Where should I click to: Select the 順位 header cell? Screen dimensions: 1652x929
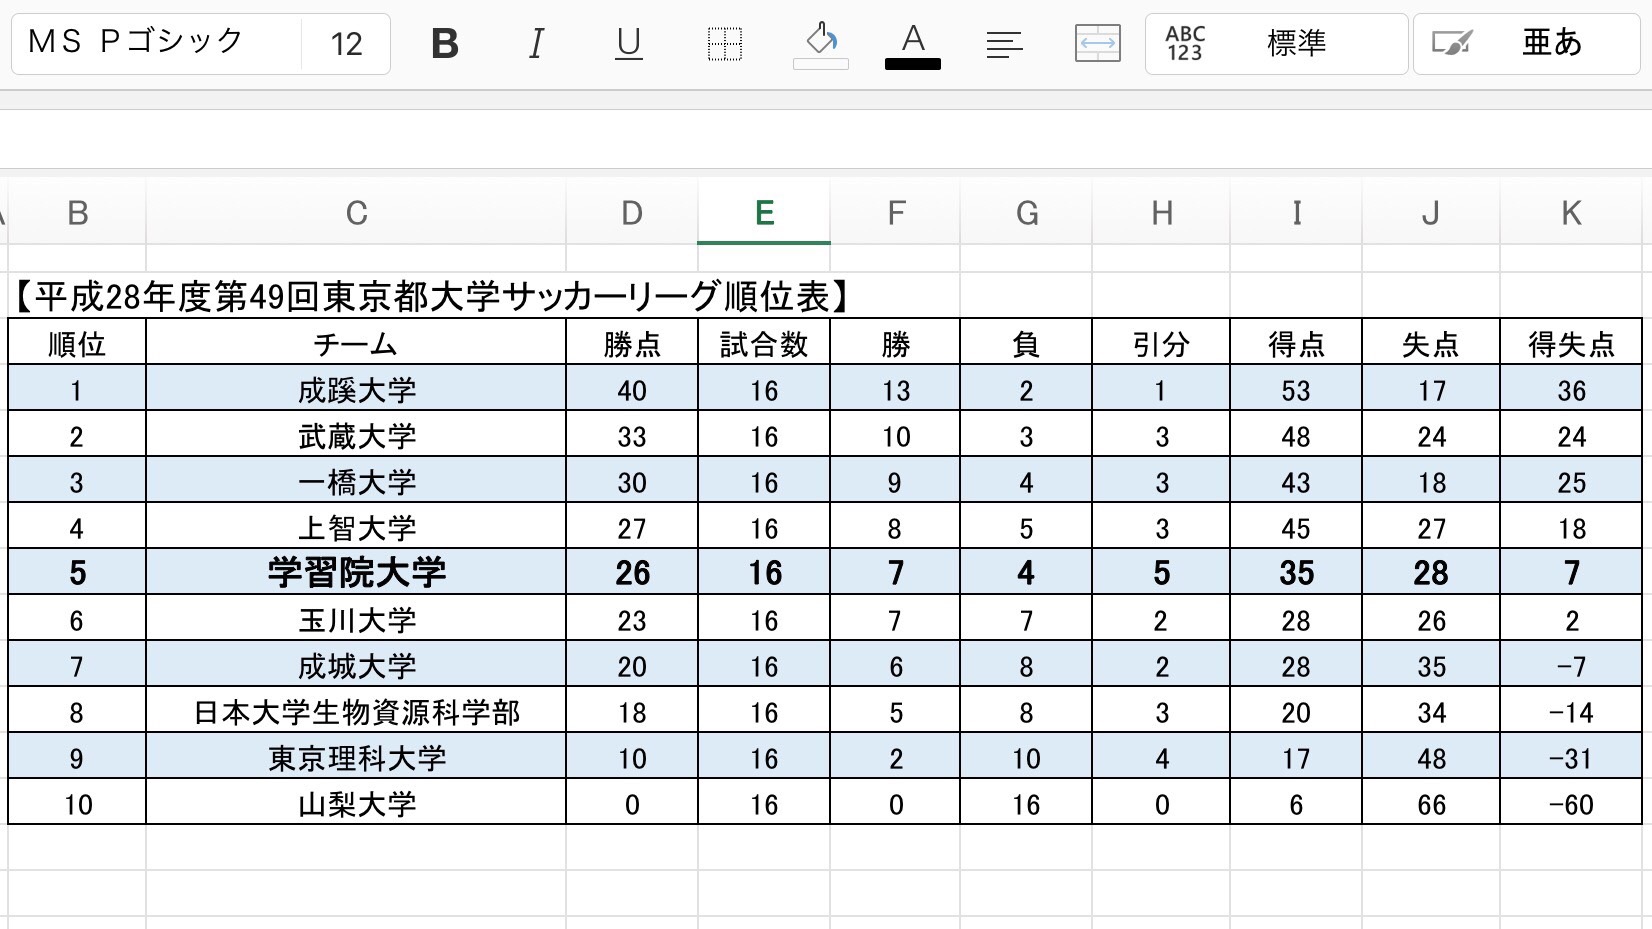77,343
